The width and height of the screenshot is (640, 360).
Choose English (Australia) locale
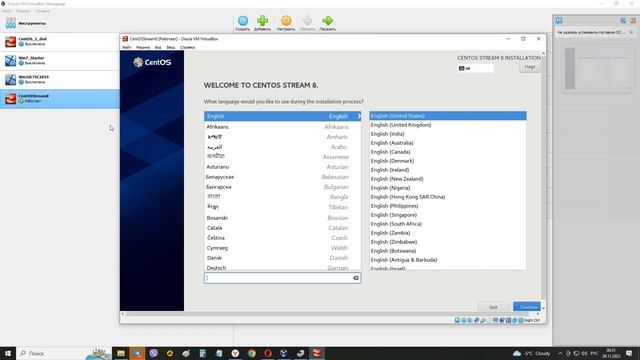pos(448,143)
